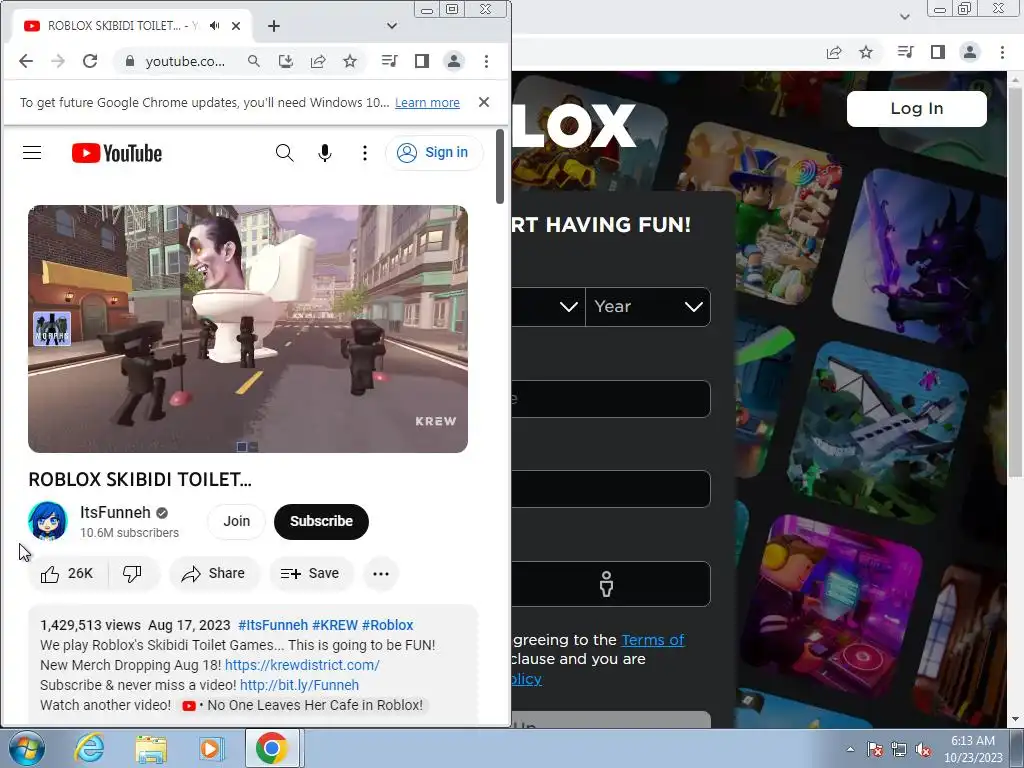Like the video with 26K thumbs up

pyautogui.click(x=67, y=573)
